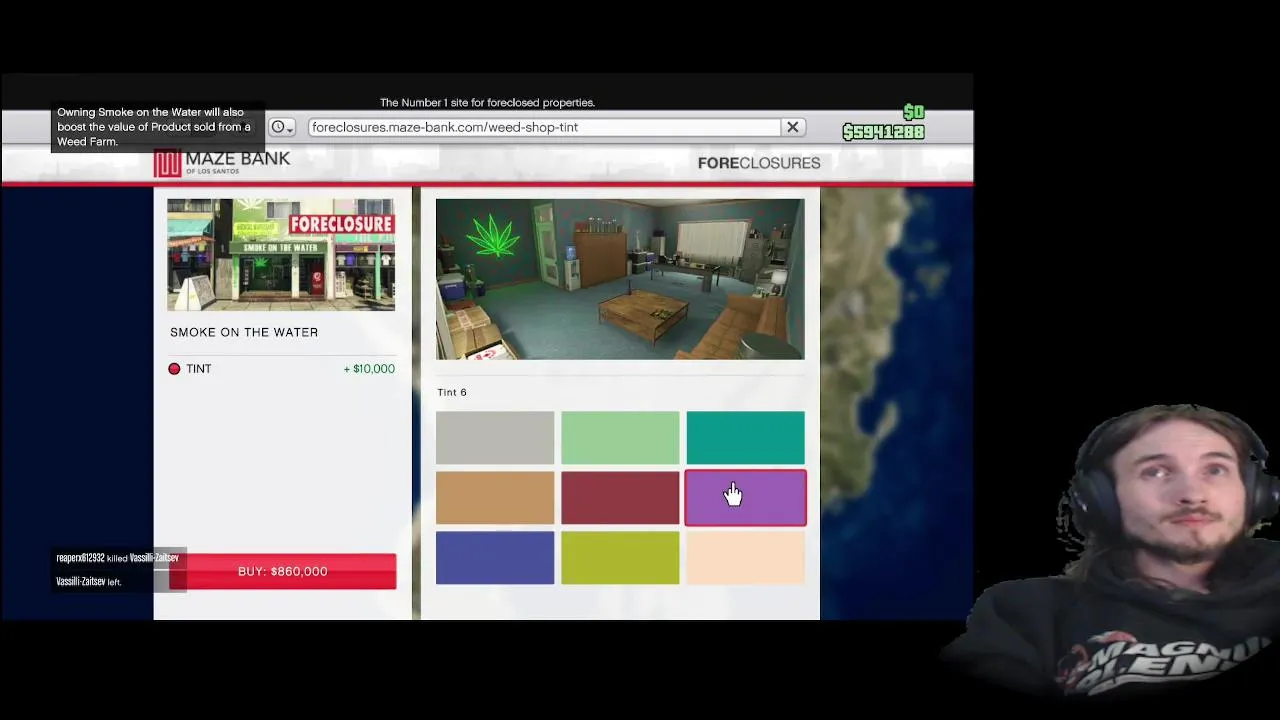Buy the property for $860,000
The image size is (1280, 720).
pyautogui.click(x=283, y=571)
